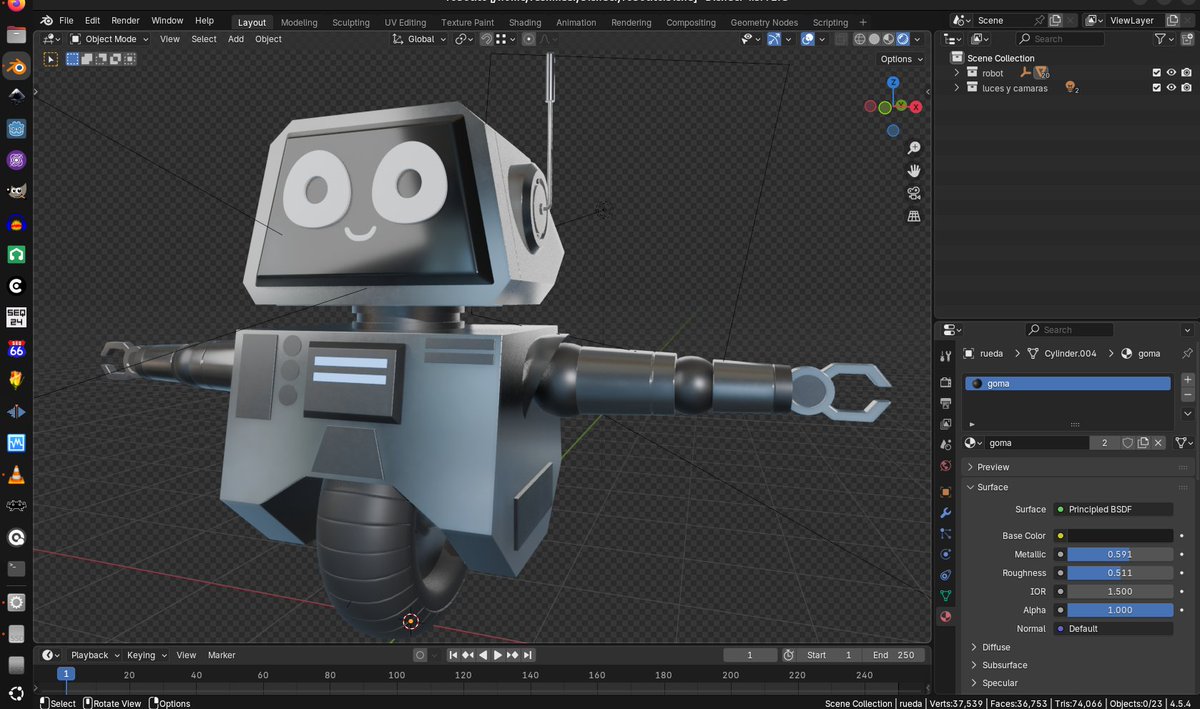The height and width of the screenshot is (709, 1200).
Task: Select wireframe viewport shading
Action: [x=858, y=39]
